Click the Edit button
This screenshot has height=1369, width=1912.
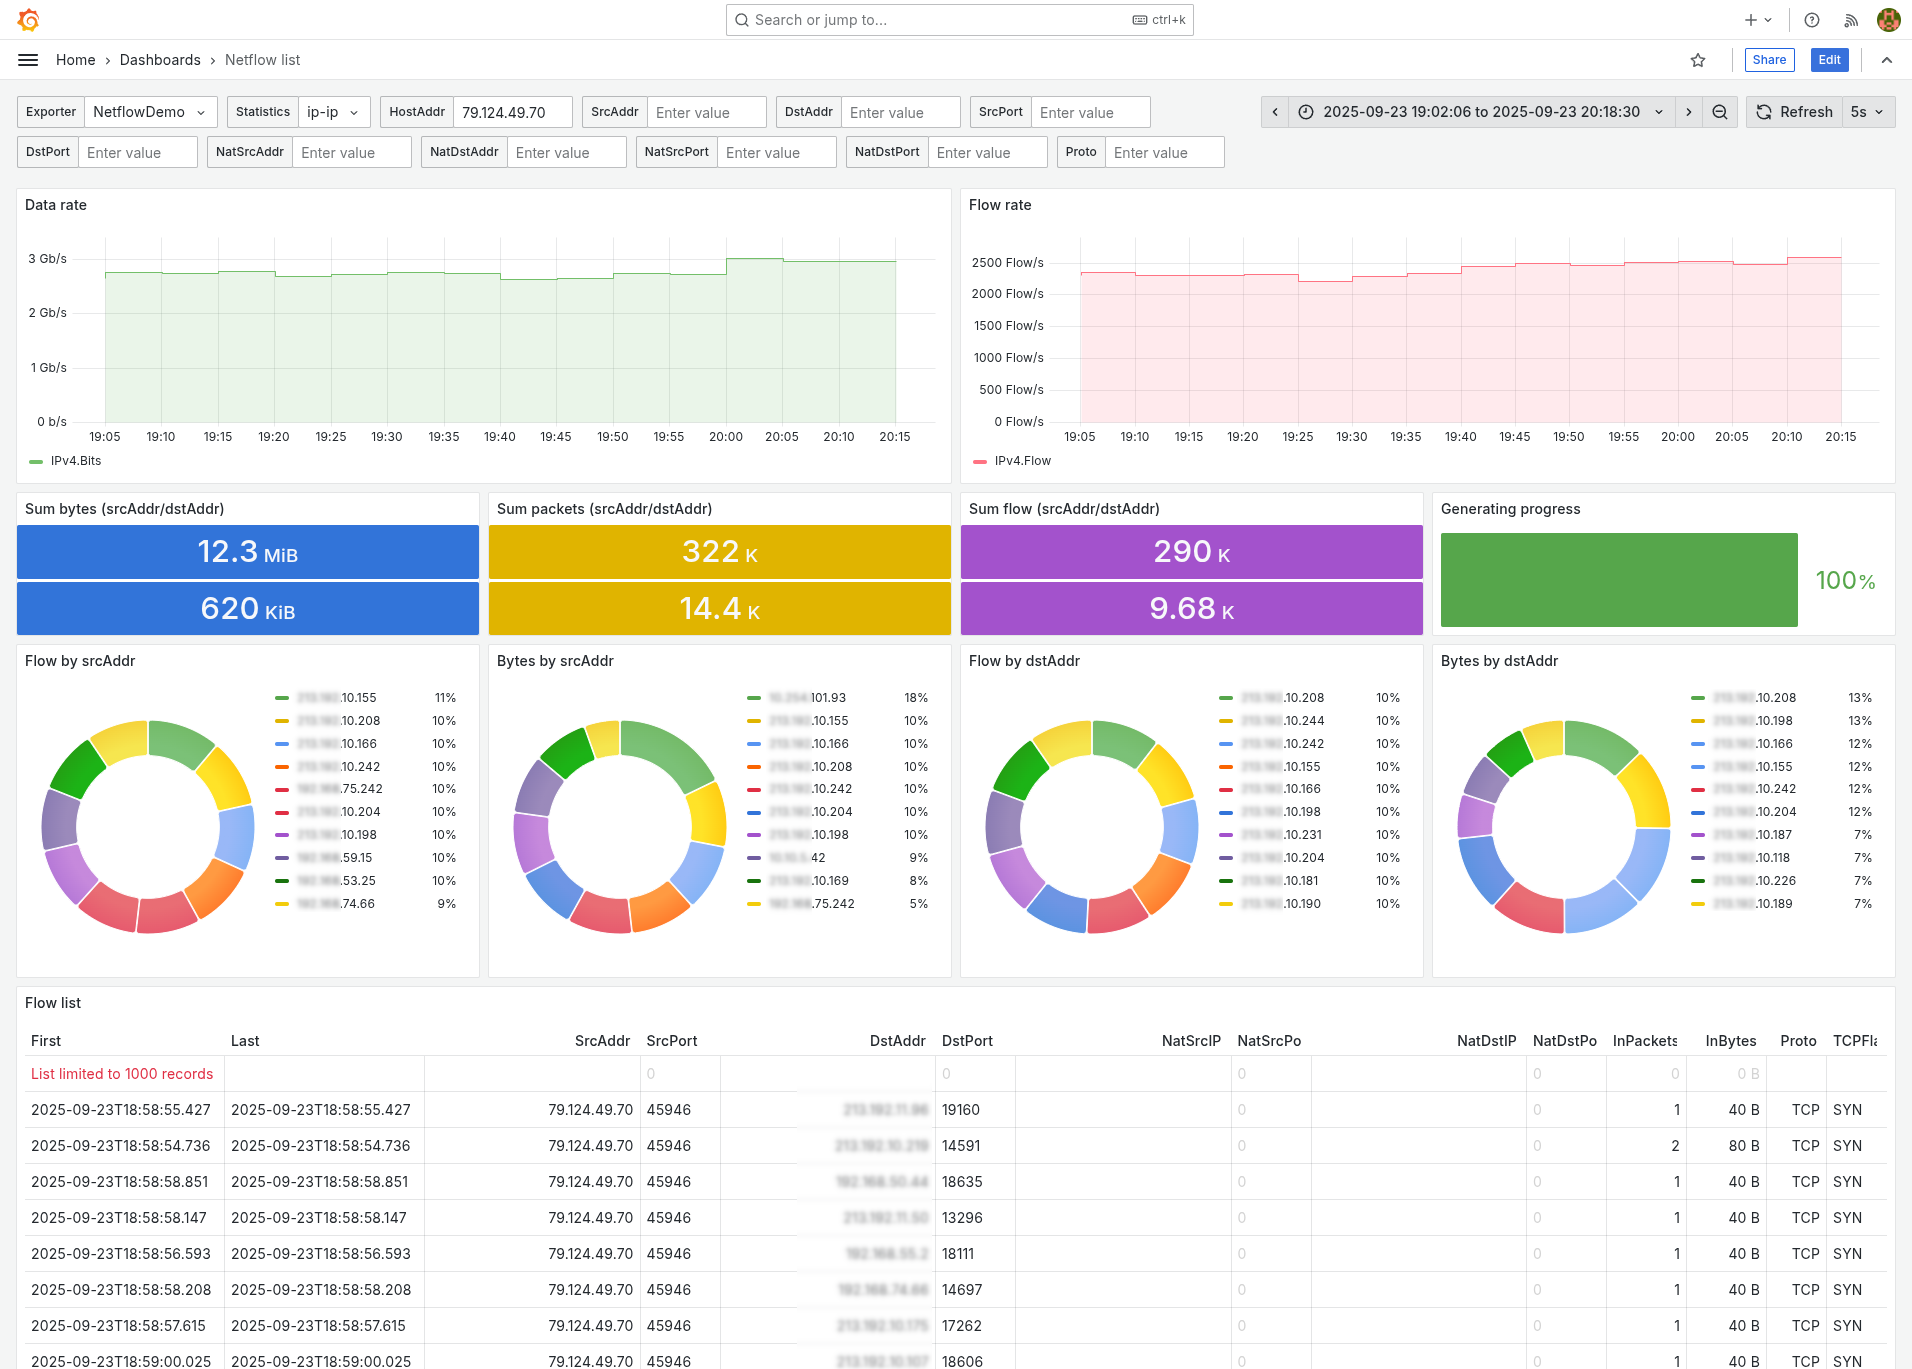[1829, 60]
